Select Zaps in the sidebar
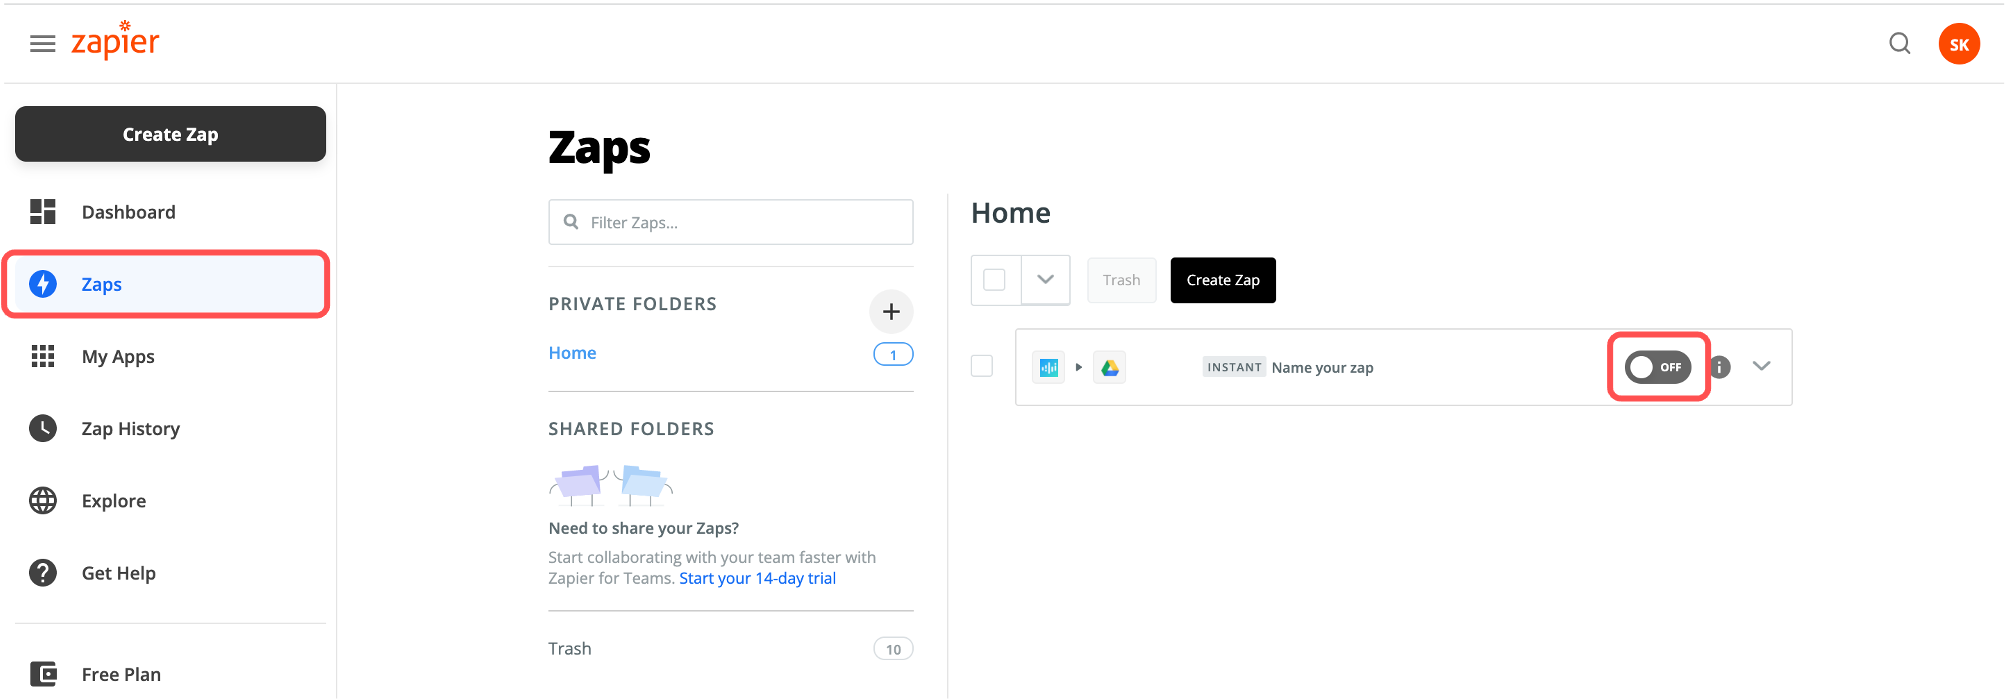2006x700 pixels. coord(166,284)
